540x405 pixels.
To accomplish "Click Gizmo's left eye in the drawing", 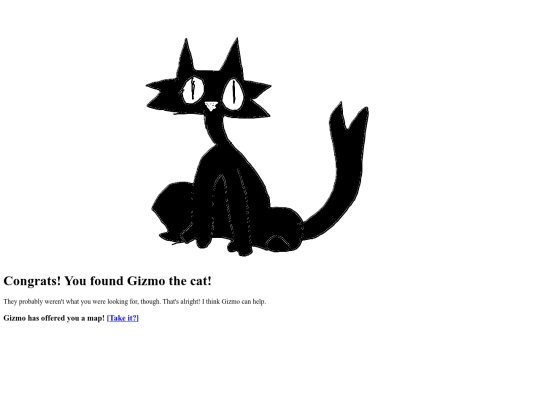I will coord(193,90).
